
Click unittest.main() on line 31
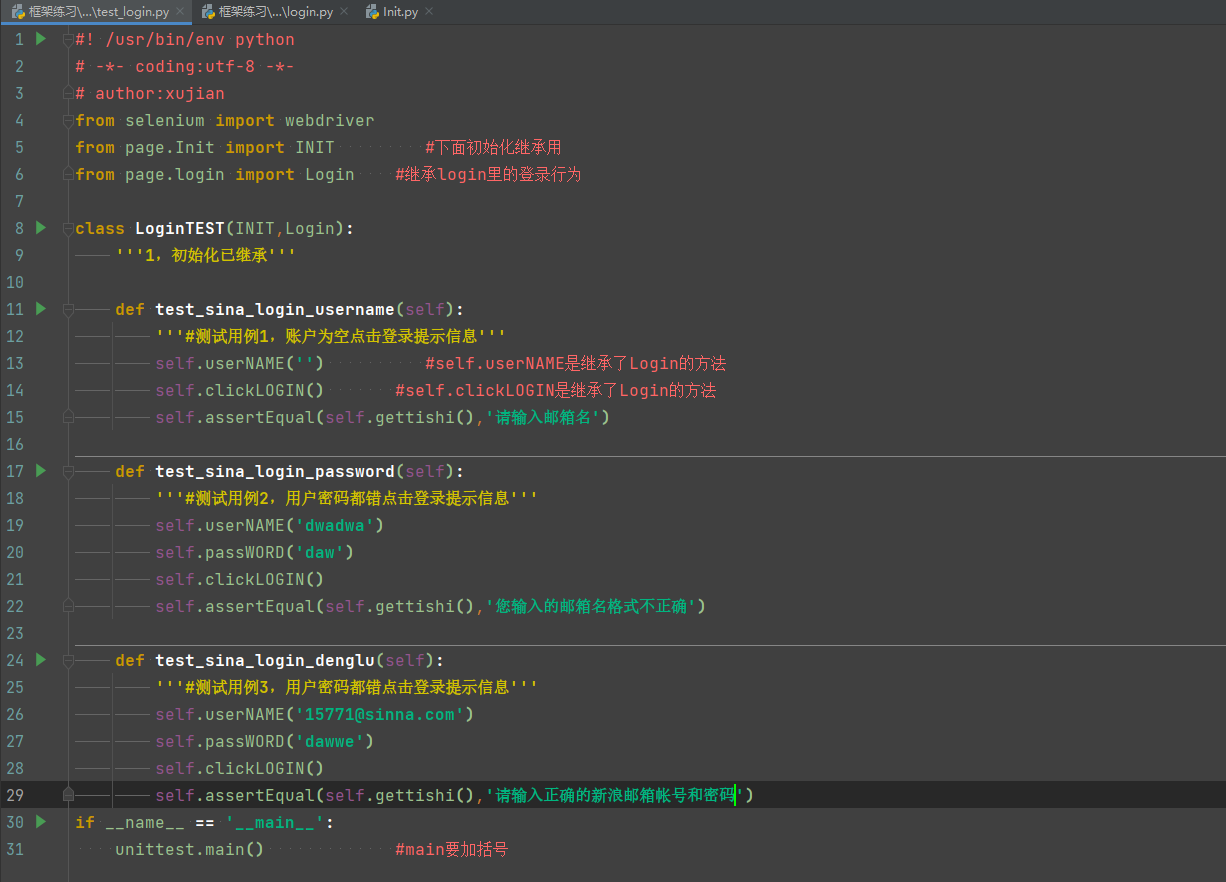190,850
